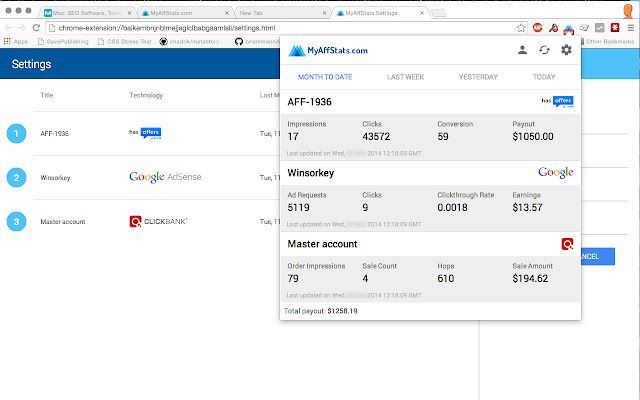Viewport: 640px width, 400px height.
Task: Open the CSS Stress Test bookmark
Action: pyautogui.click(x=124, y=42)
